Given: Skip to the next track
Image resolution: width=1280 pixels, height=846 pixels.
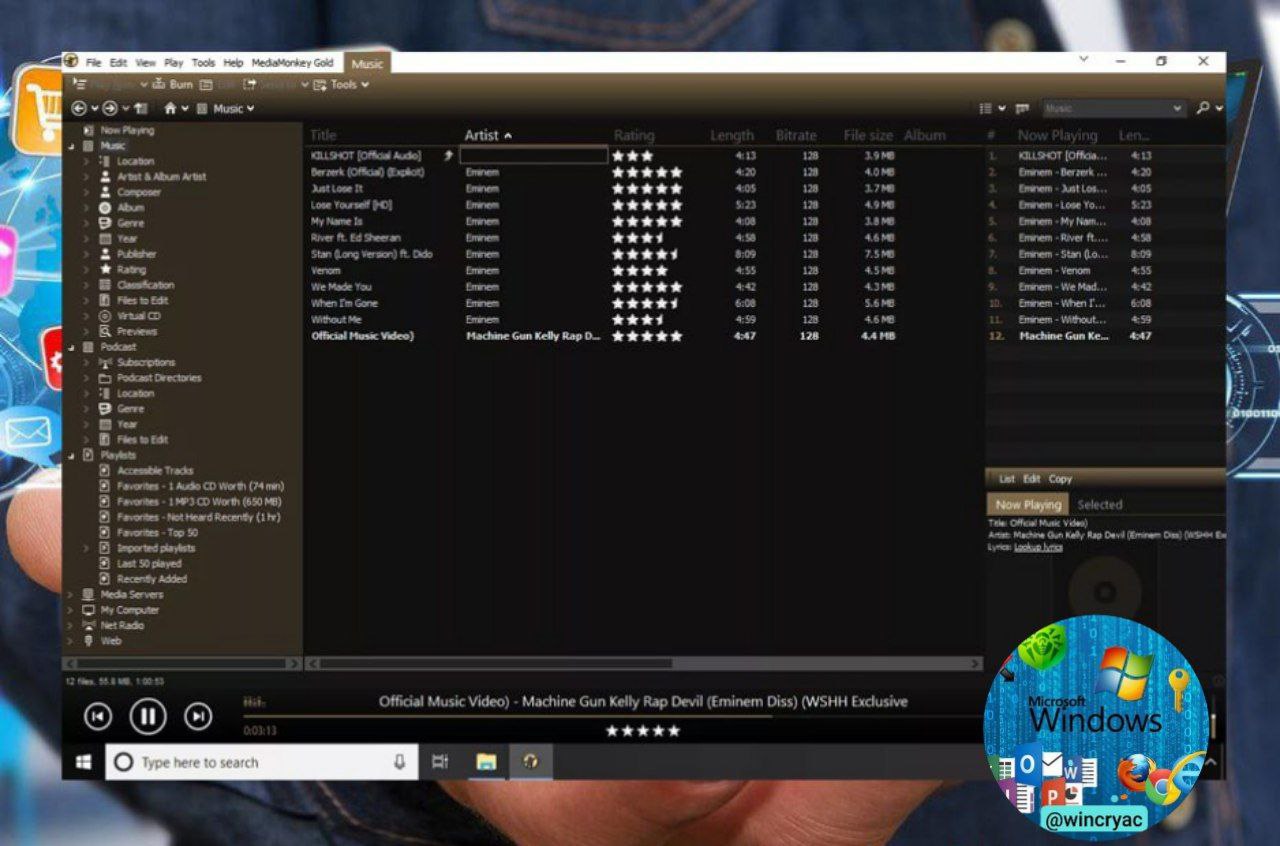Looking at the screenshot, I should (x=199, y=716).
